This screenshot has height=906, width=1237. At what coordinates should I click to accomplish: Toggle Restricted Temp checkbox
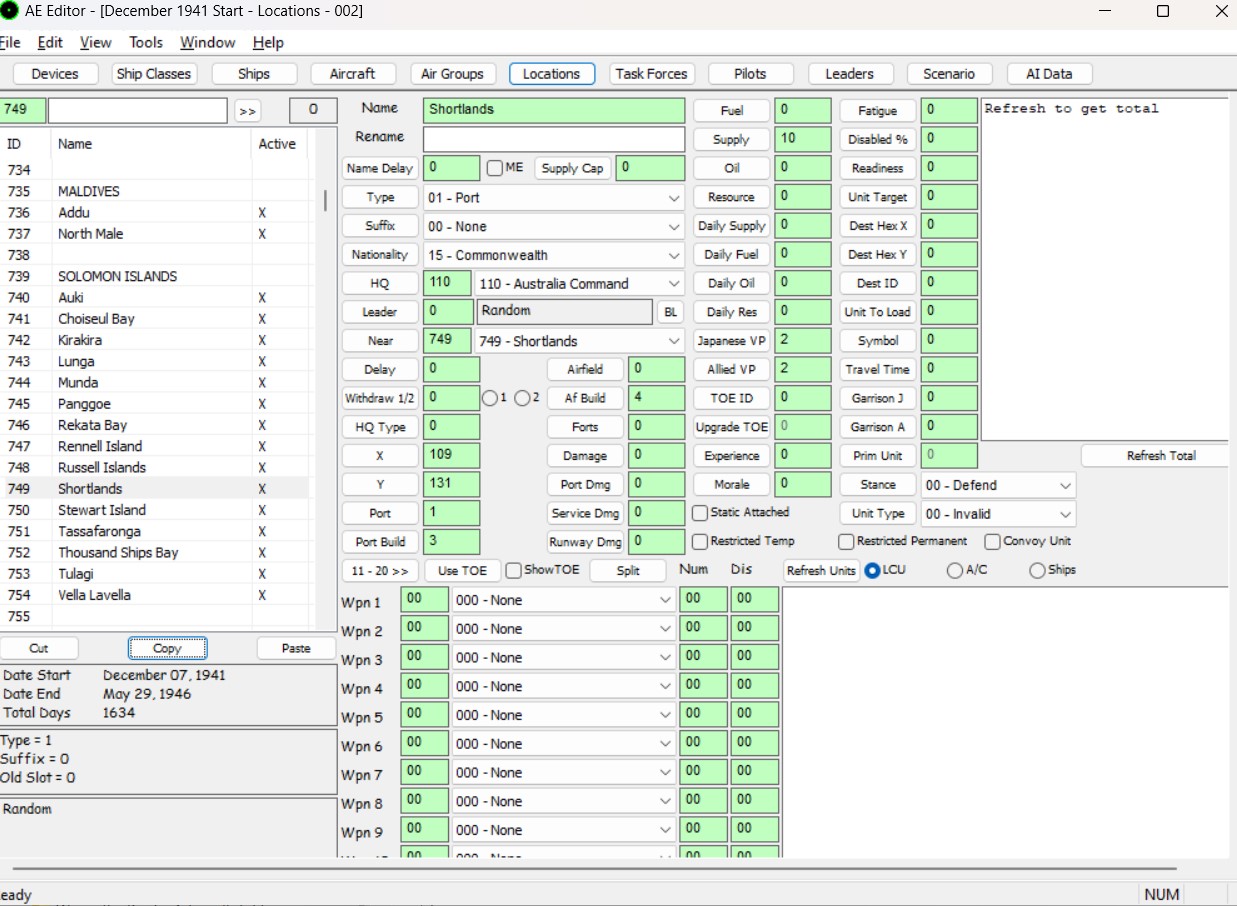point(701,542)
